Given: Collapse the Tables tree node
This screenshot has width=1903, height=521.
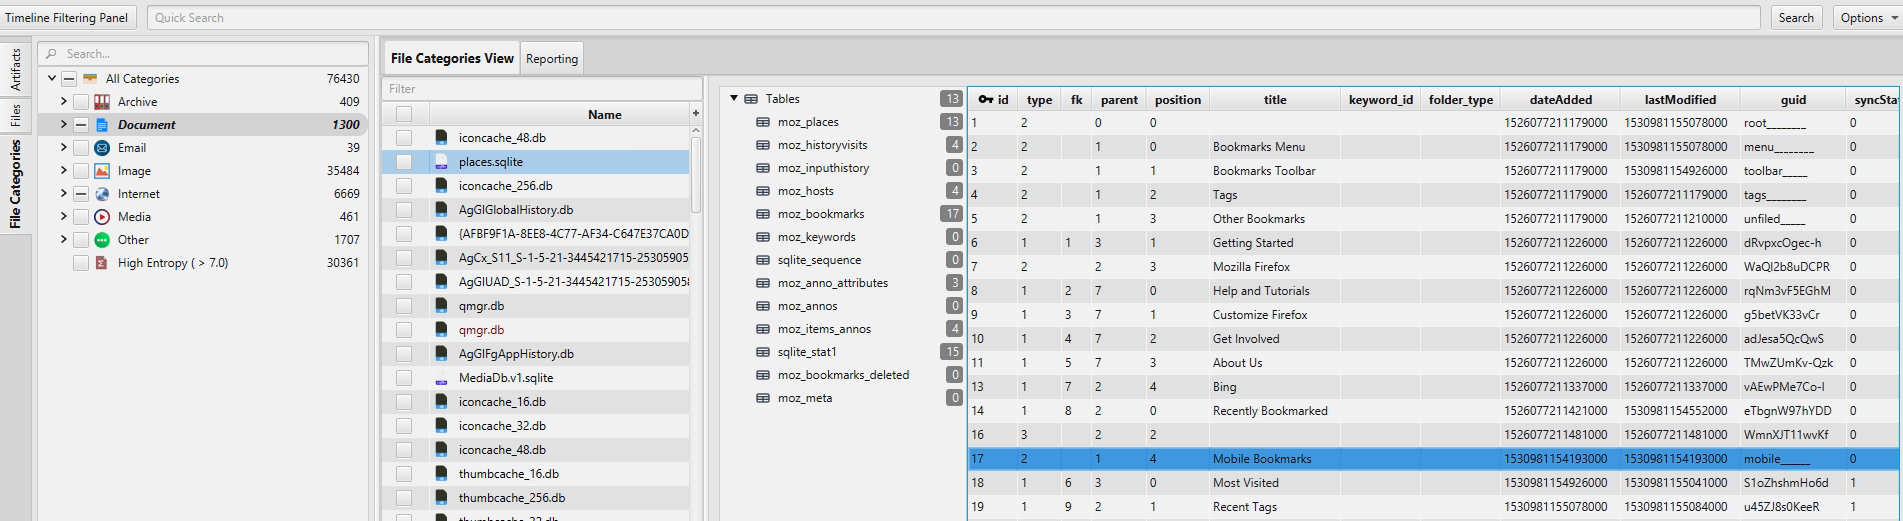Looking at the screenshot, I should (x=734, y=99).
